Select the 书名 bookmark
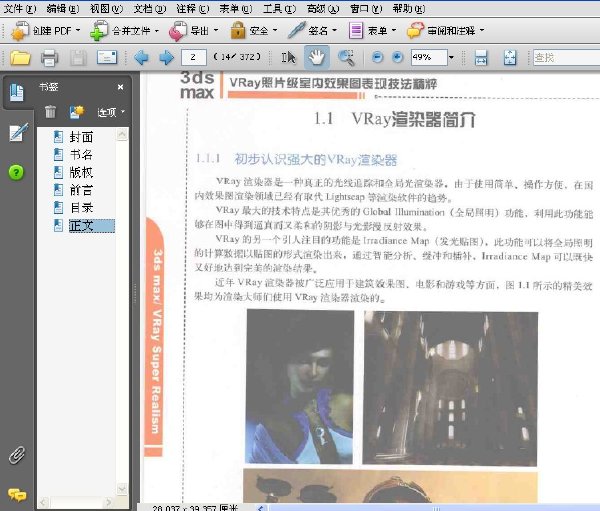 81,154
